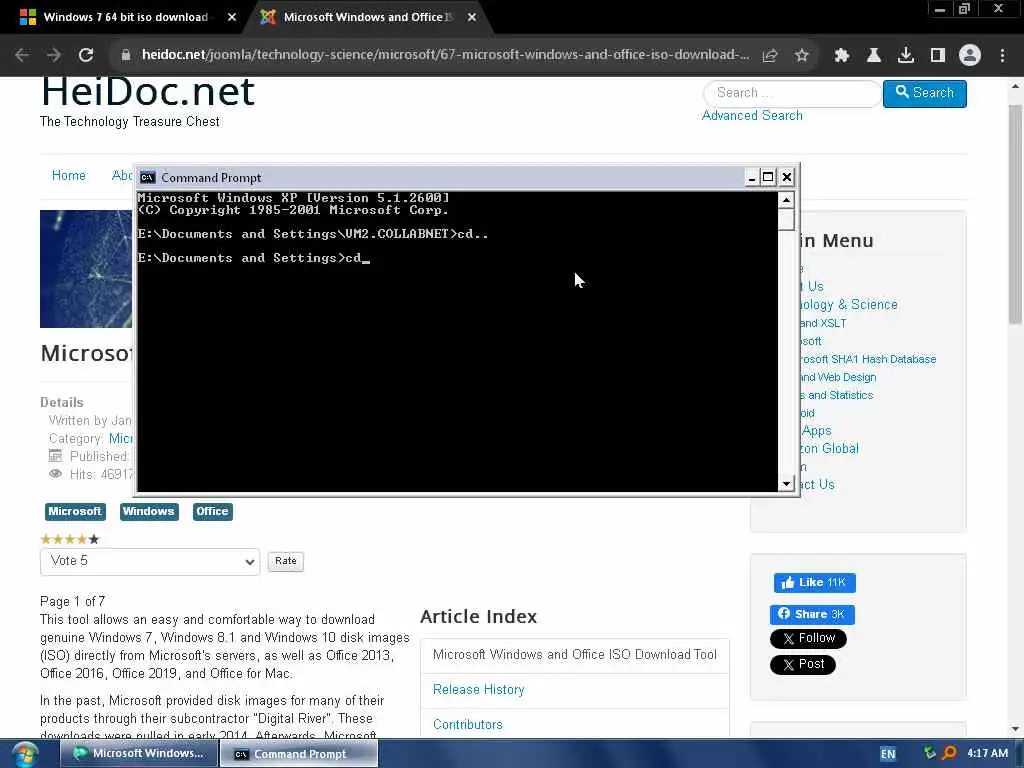Click the HeiDoc.net site title

tap(148, 92)
